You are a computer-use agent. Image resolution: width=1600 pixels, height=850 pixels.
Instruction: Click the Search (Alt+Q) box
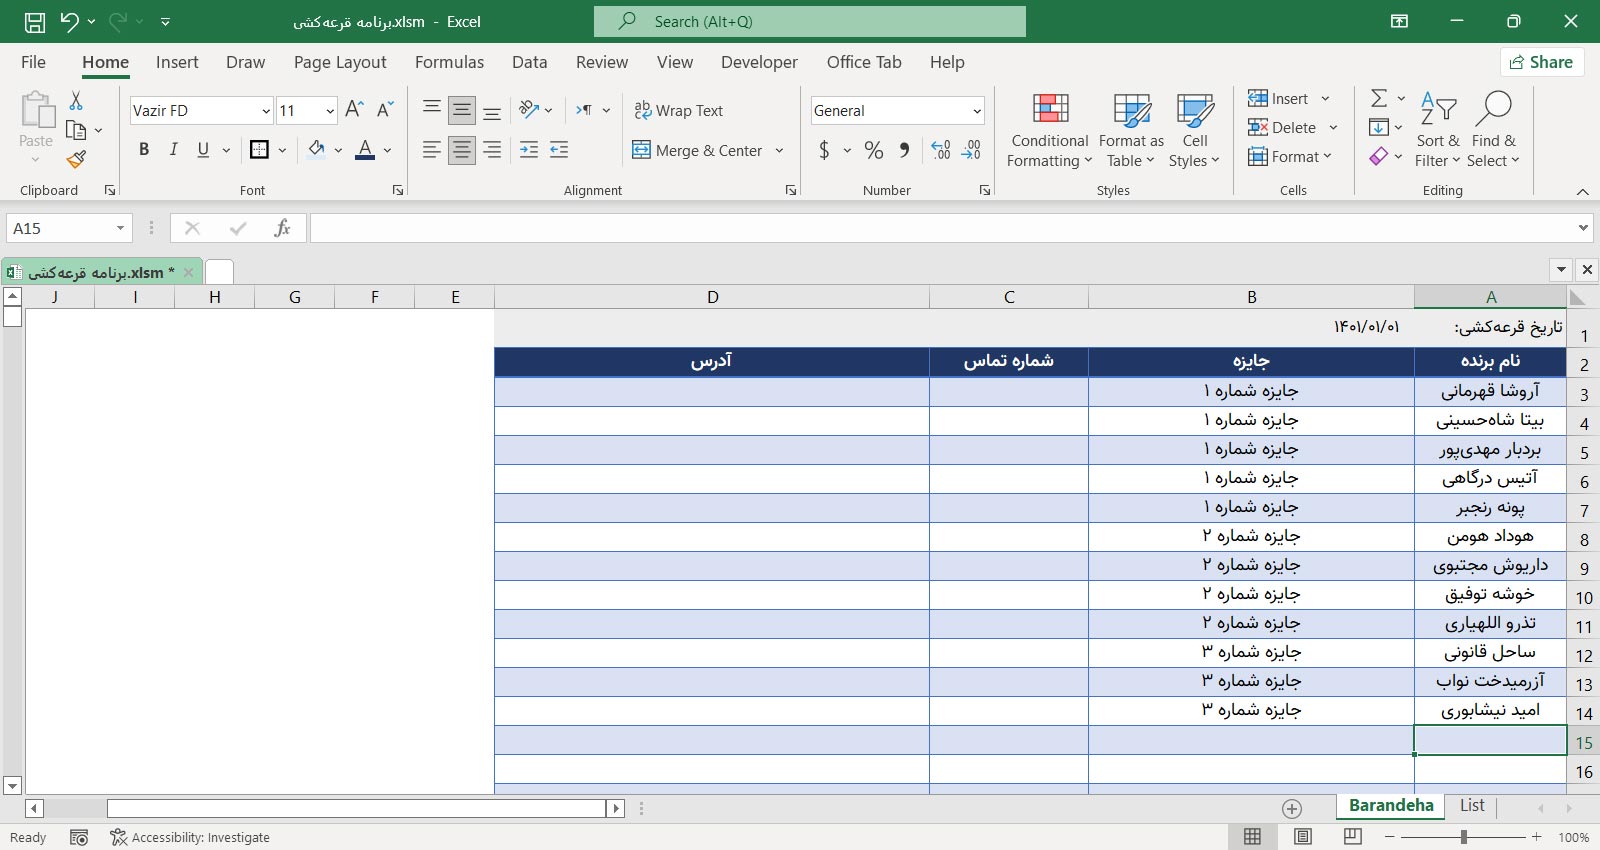click(810, 21)
